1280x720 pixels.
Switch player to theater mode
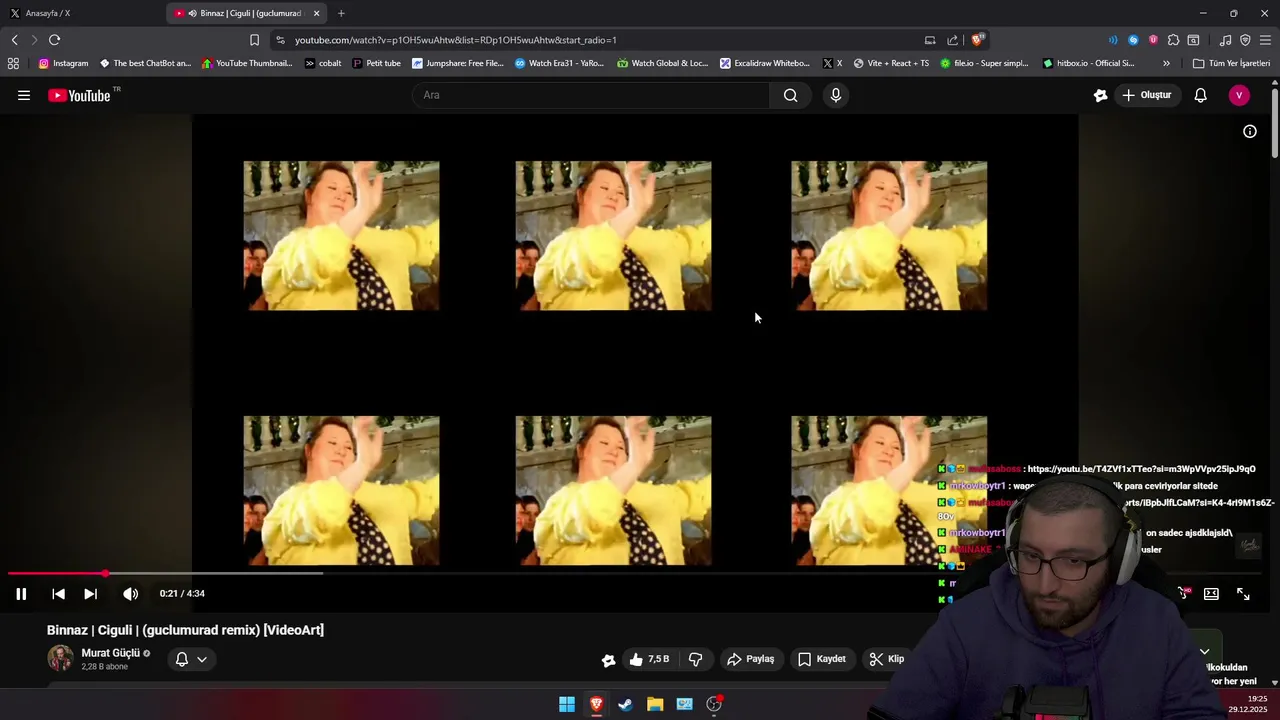1211,594
